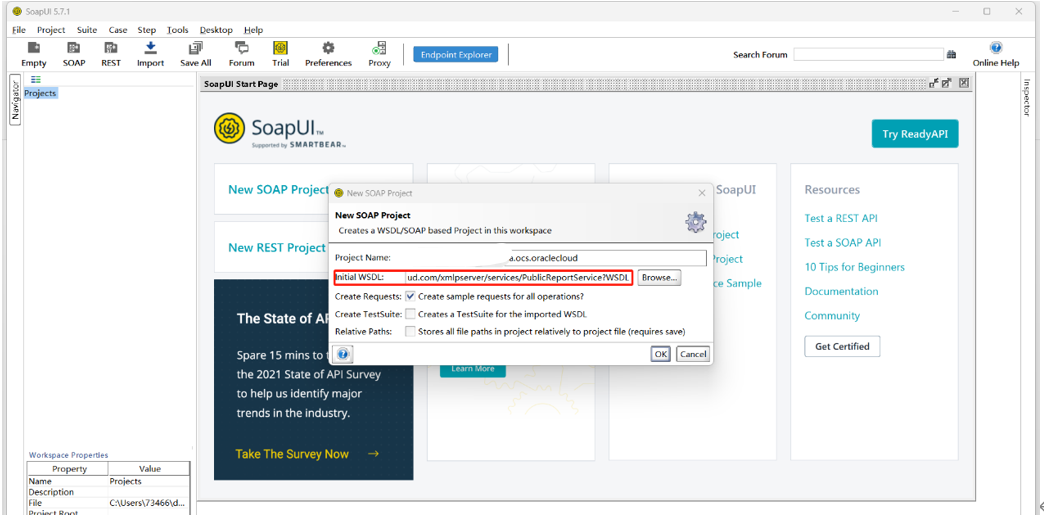Click the REST project toolbar icon

coord(111,48)
